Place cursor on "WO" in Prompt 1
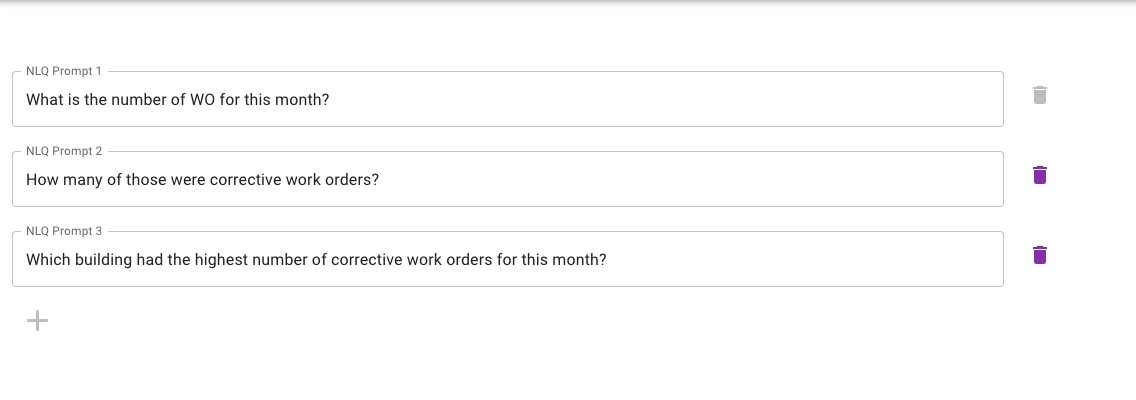Screen dimensions: 1136x400 202,100
